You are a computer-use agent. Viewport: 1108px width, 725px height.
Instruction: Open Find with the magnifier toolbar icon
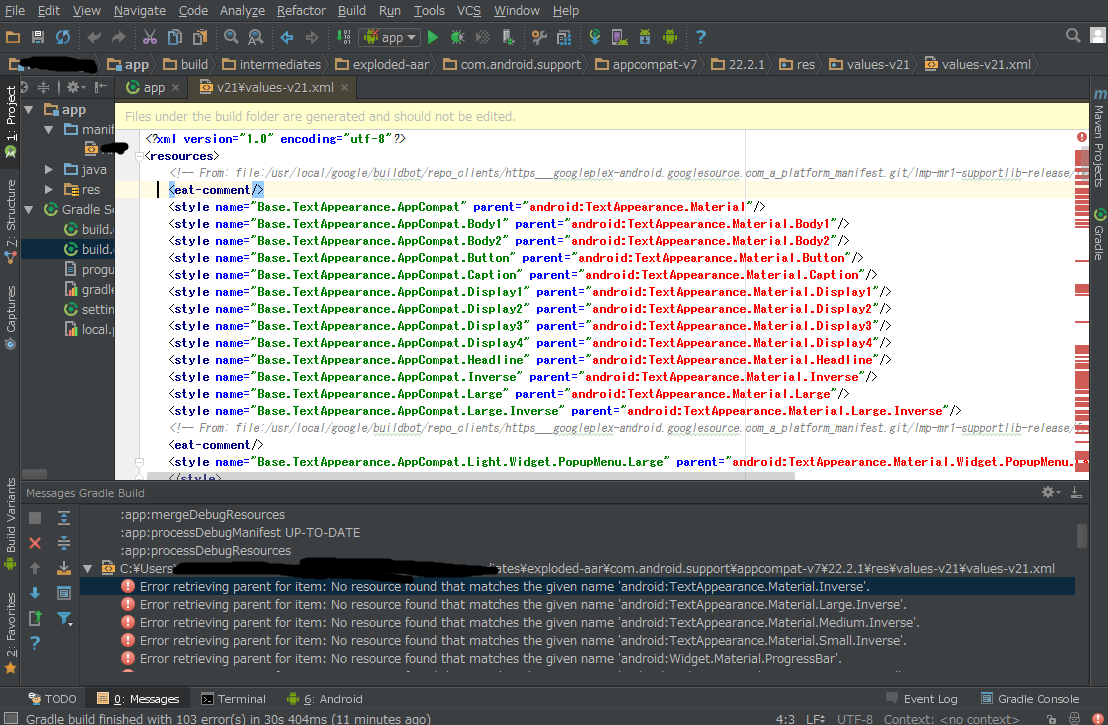[231, 37]
